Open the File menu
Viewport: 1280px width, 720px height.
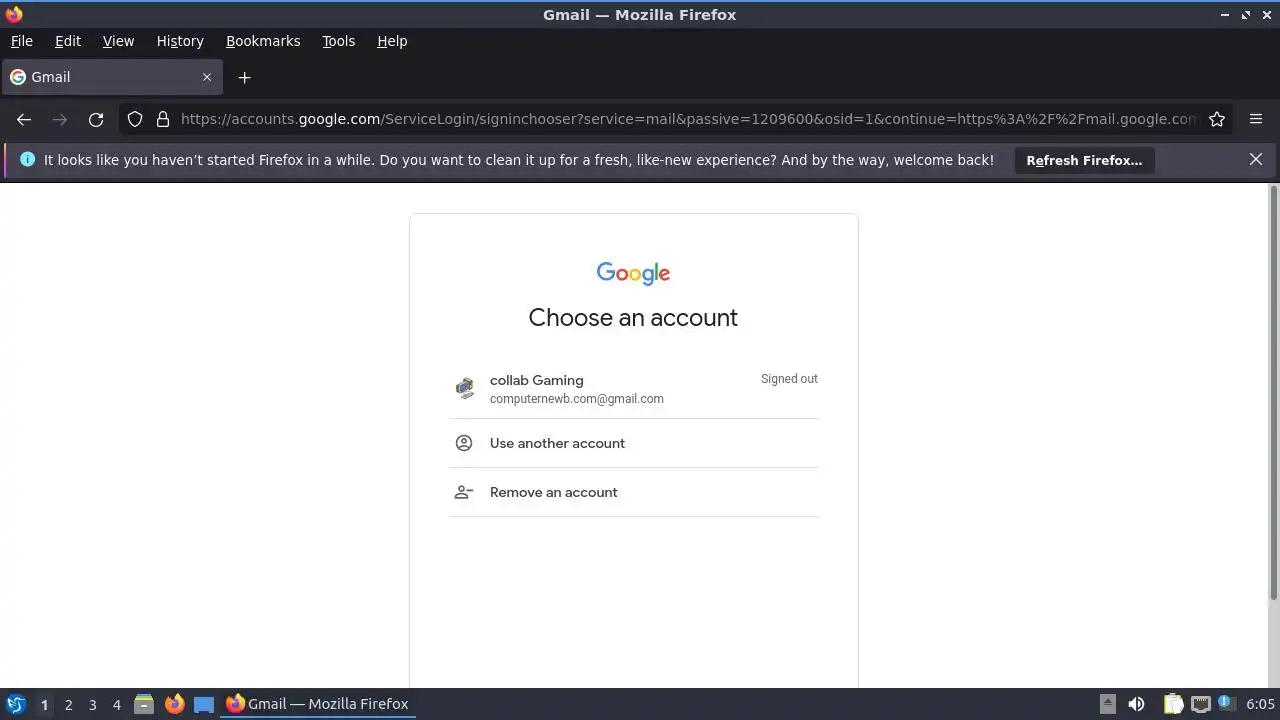21,41
